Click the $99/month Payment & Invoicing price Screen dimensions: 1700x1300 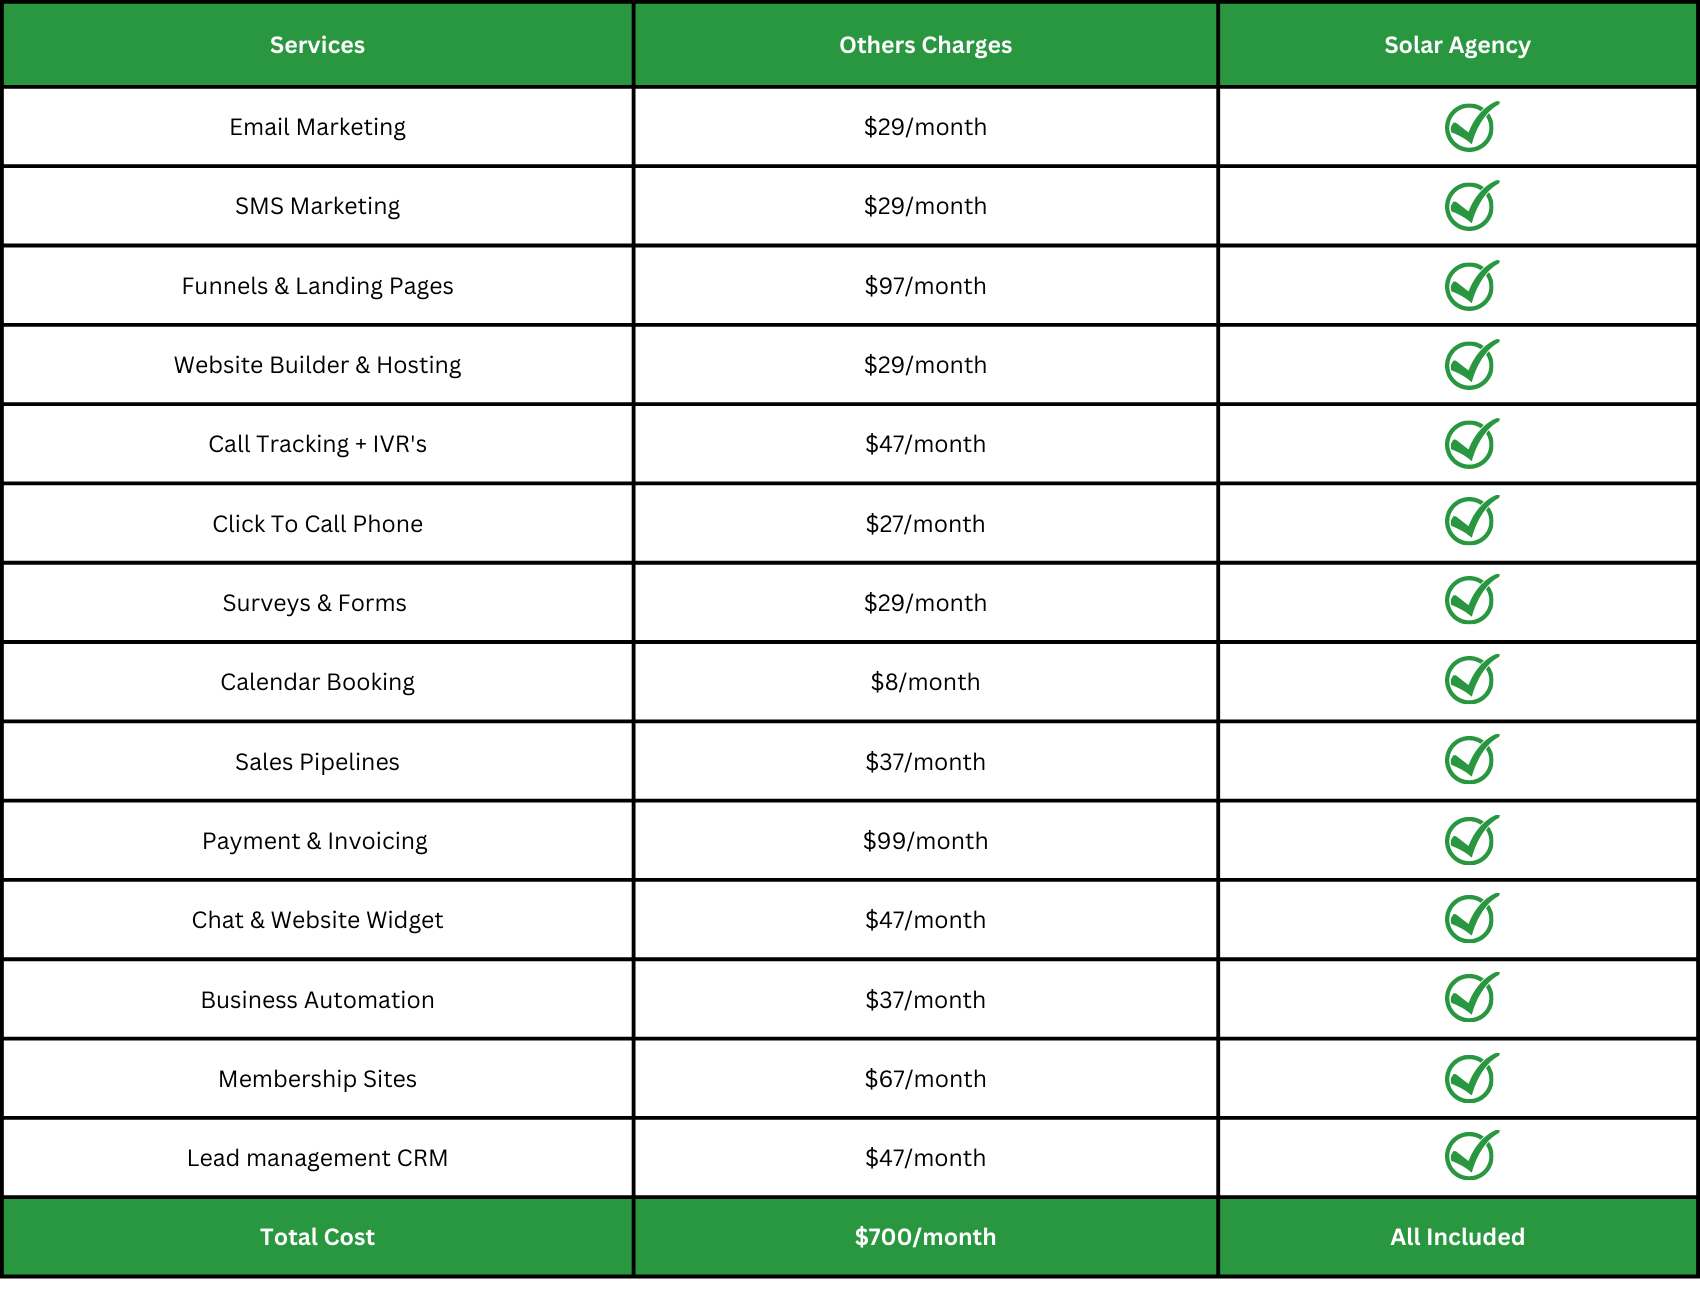pos(925,841)
